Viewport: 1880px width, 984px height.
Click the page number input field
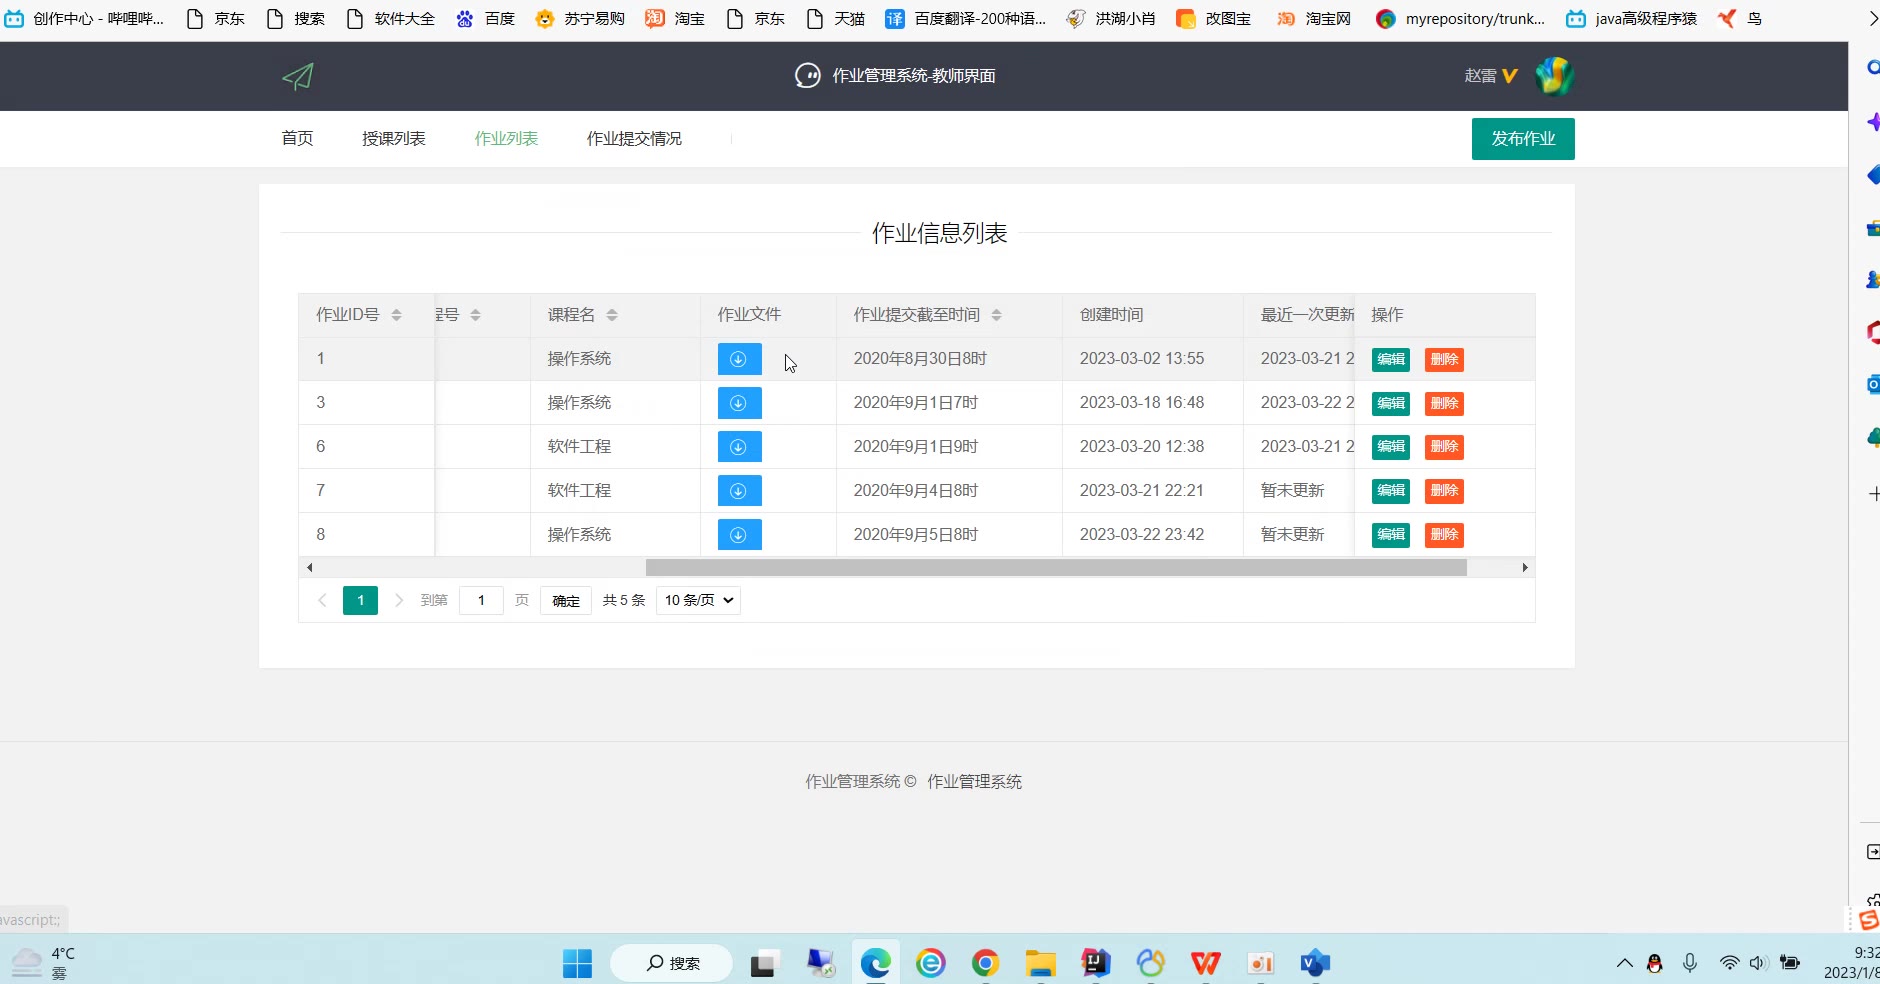pos(481,600)
